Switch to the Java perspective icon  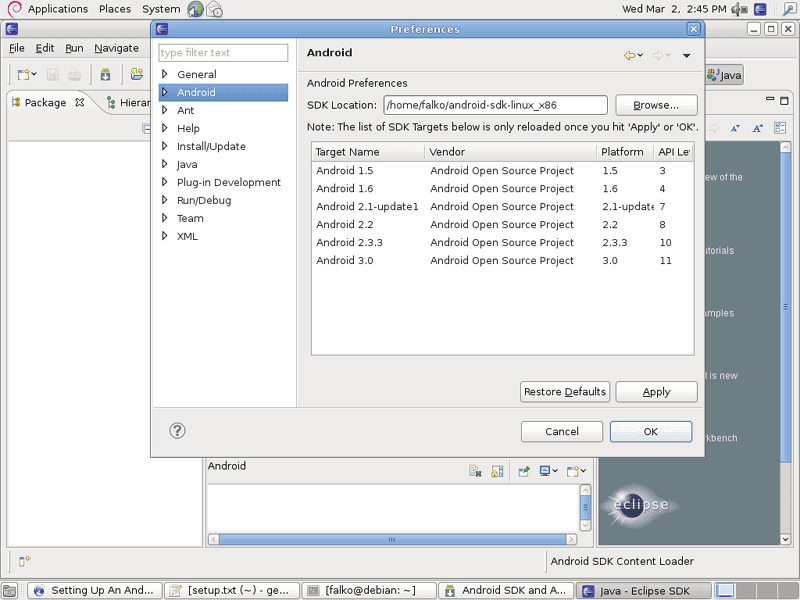(x=725, y=74)
